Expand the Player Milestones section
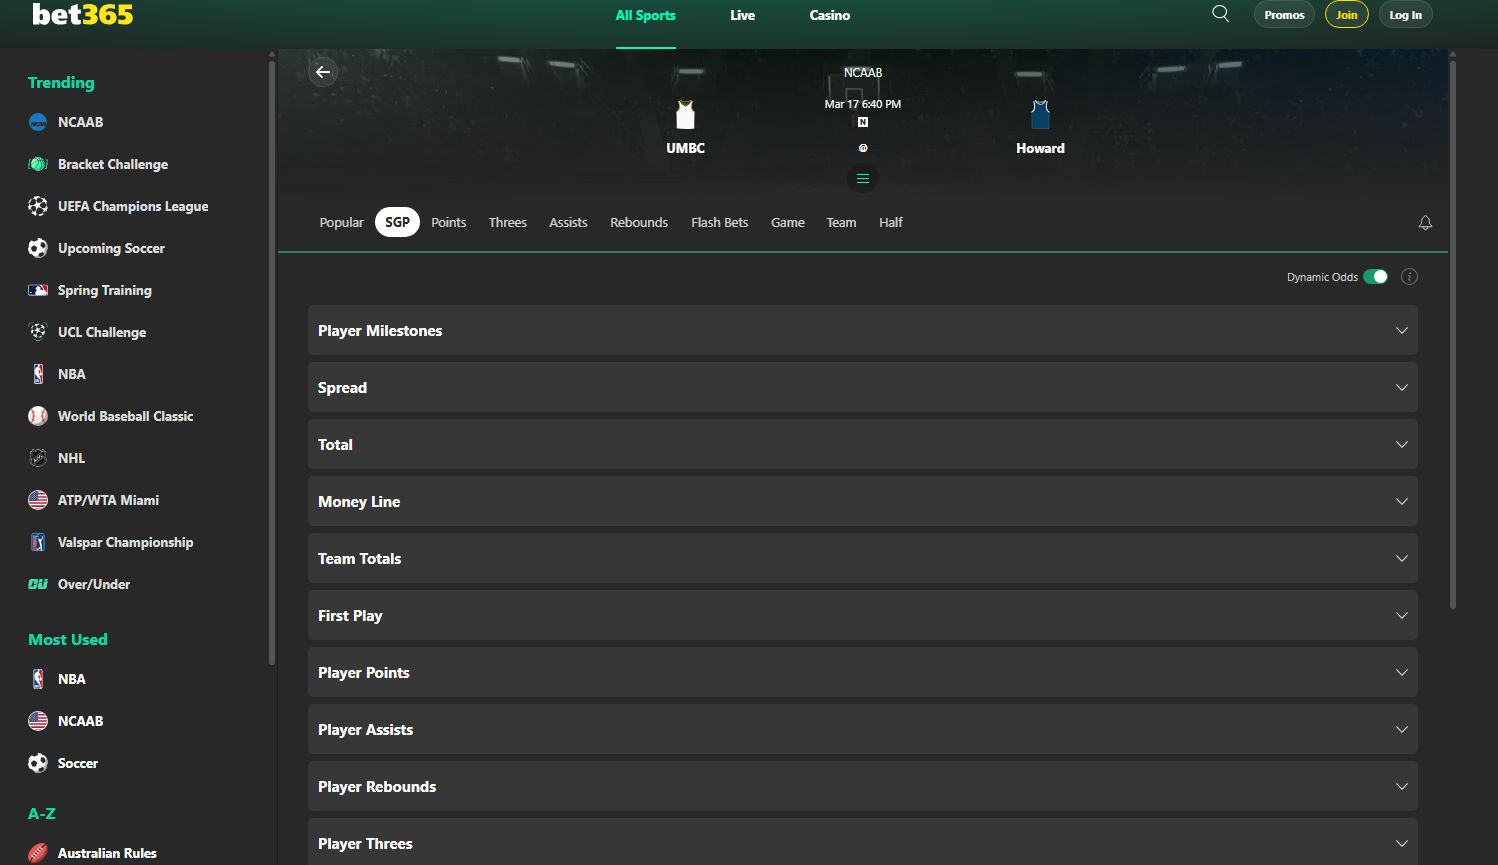The height and width of the screenshot is (865, 1498). coord(862,331)
